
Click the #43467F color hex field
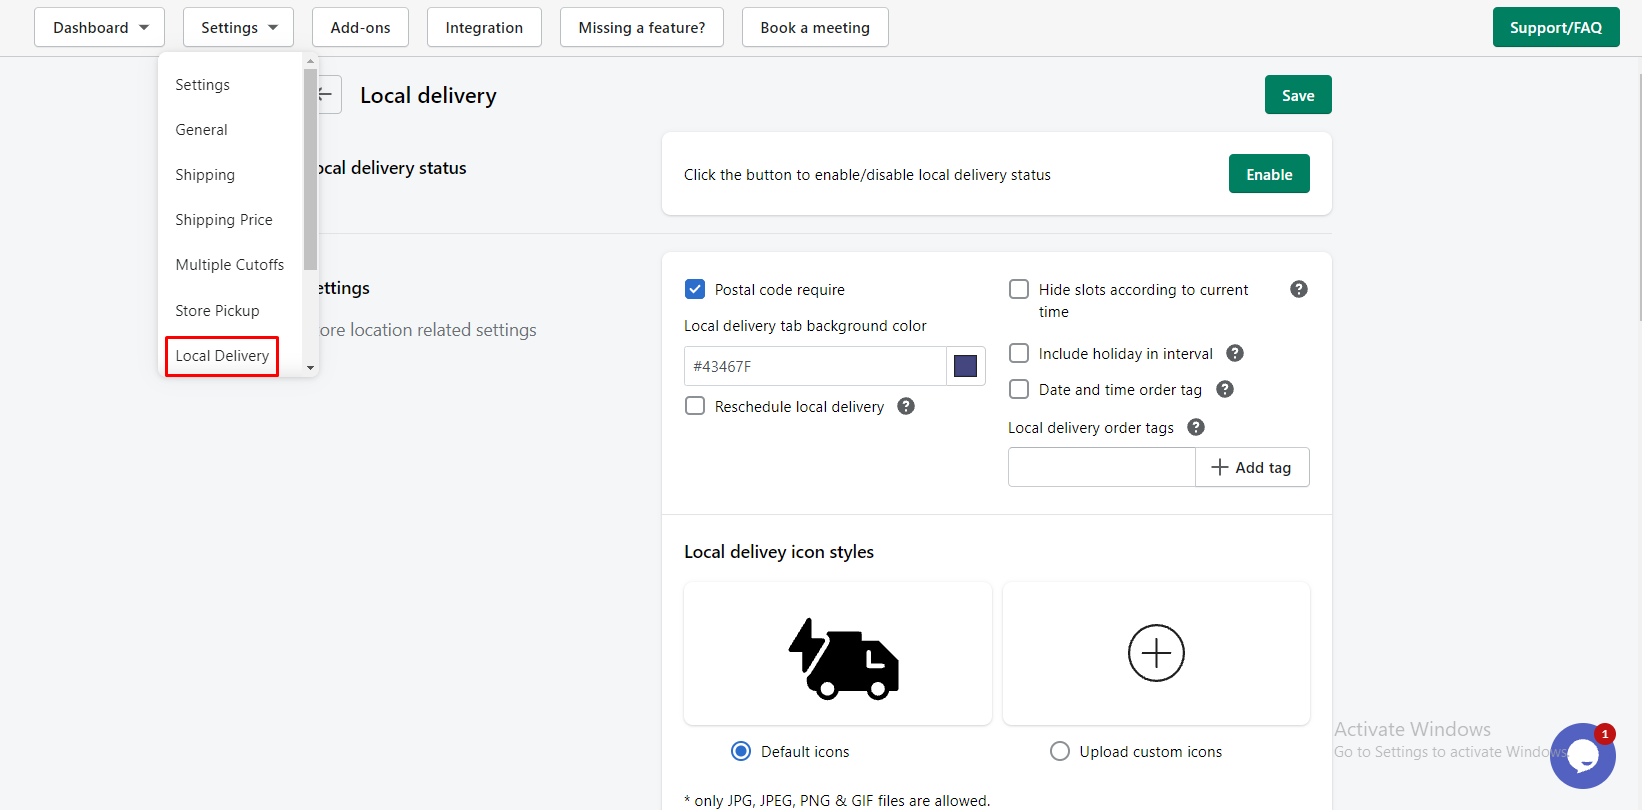point(815,366)
